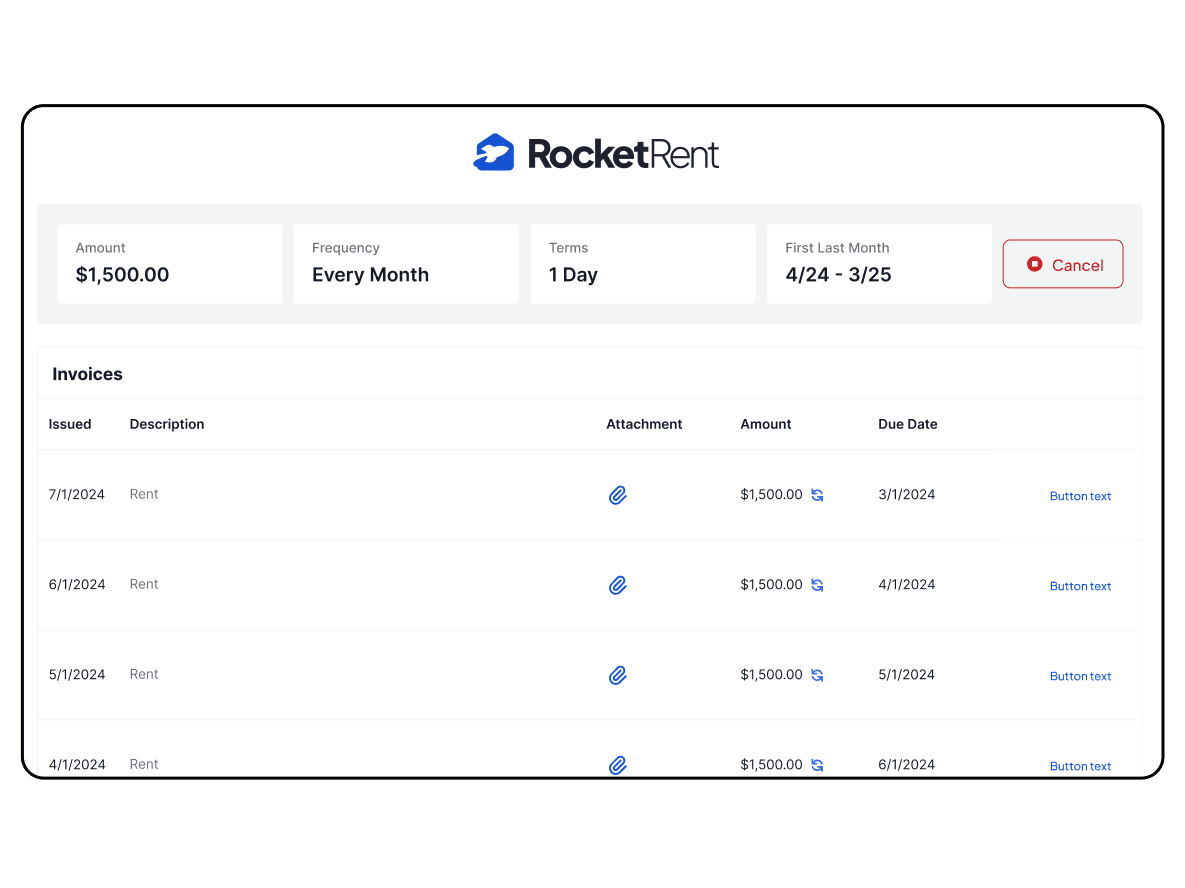Open attachment paperclip for 6/1/2024 invoice
1185x888 pixels.
(618, 585)
